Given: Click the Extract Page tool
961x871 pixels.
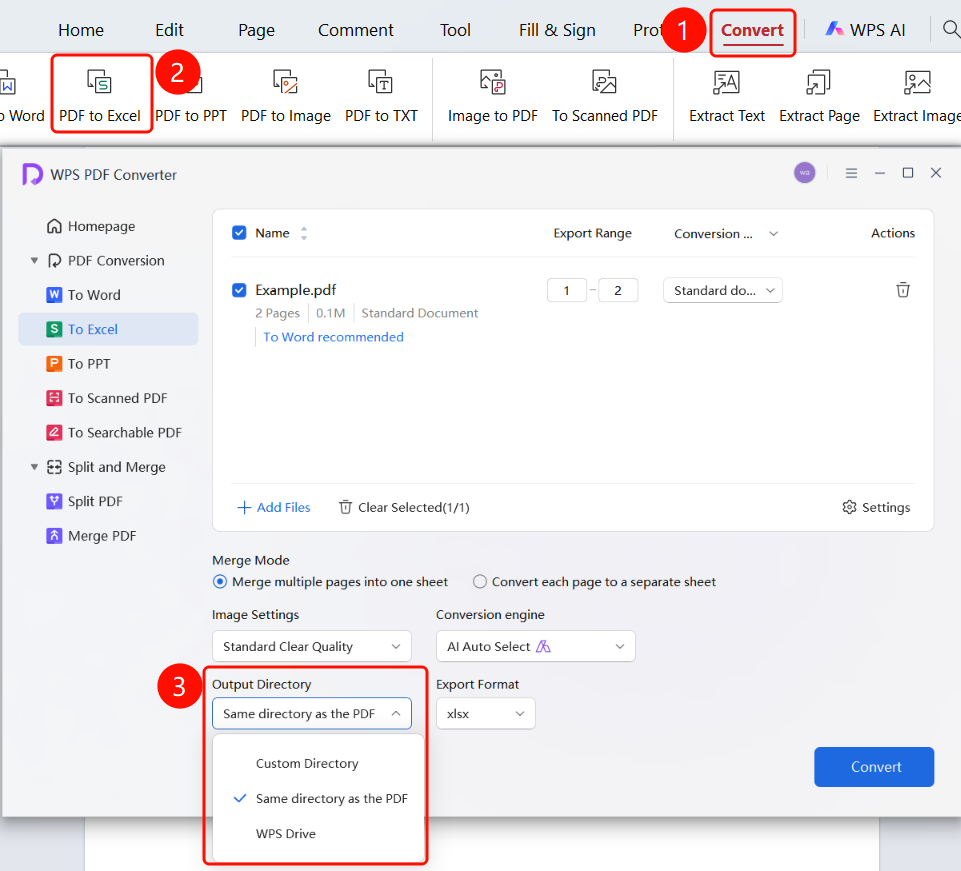Looking at the screenshot, I should [819, 95].
